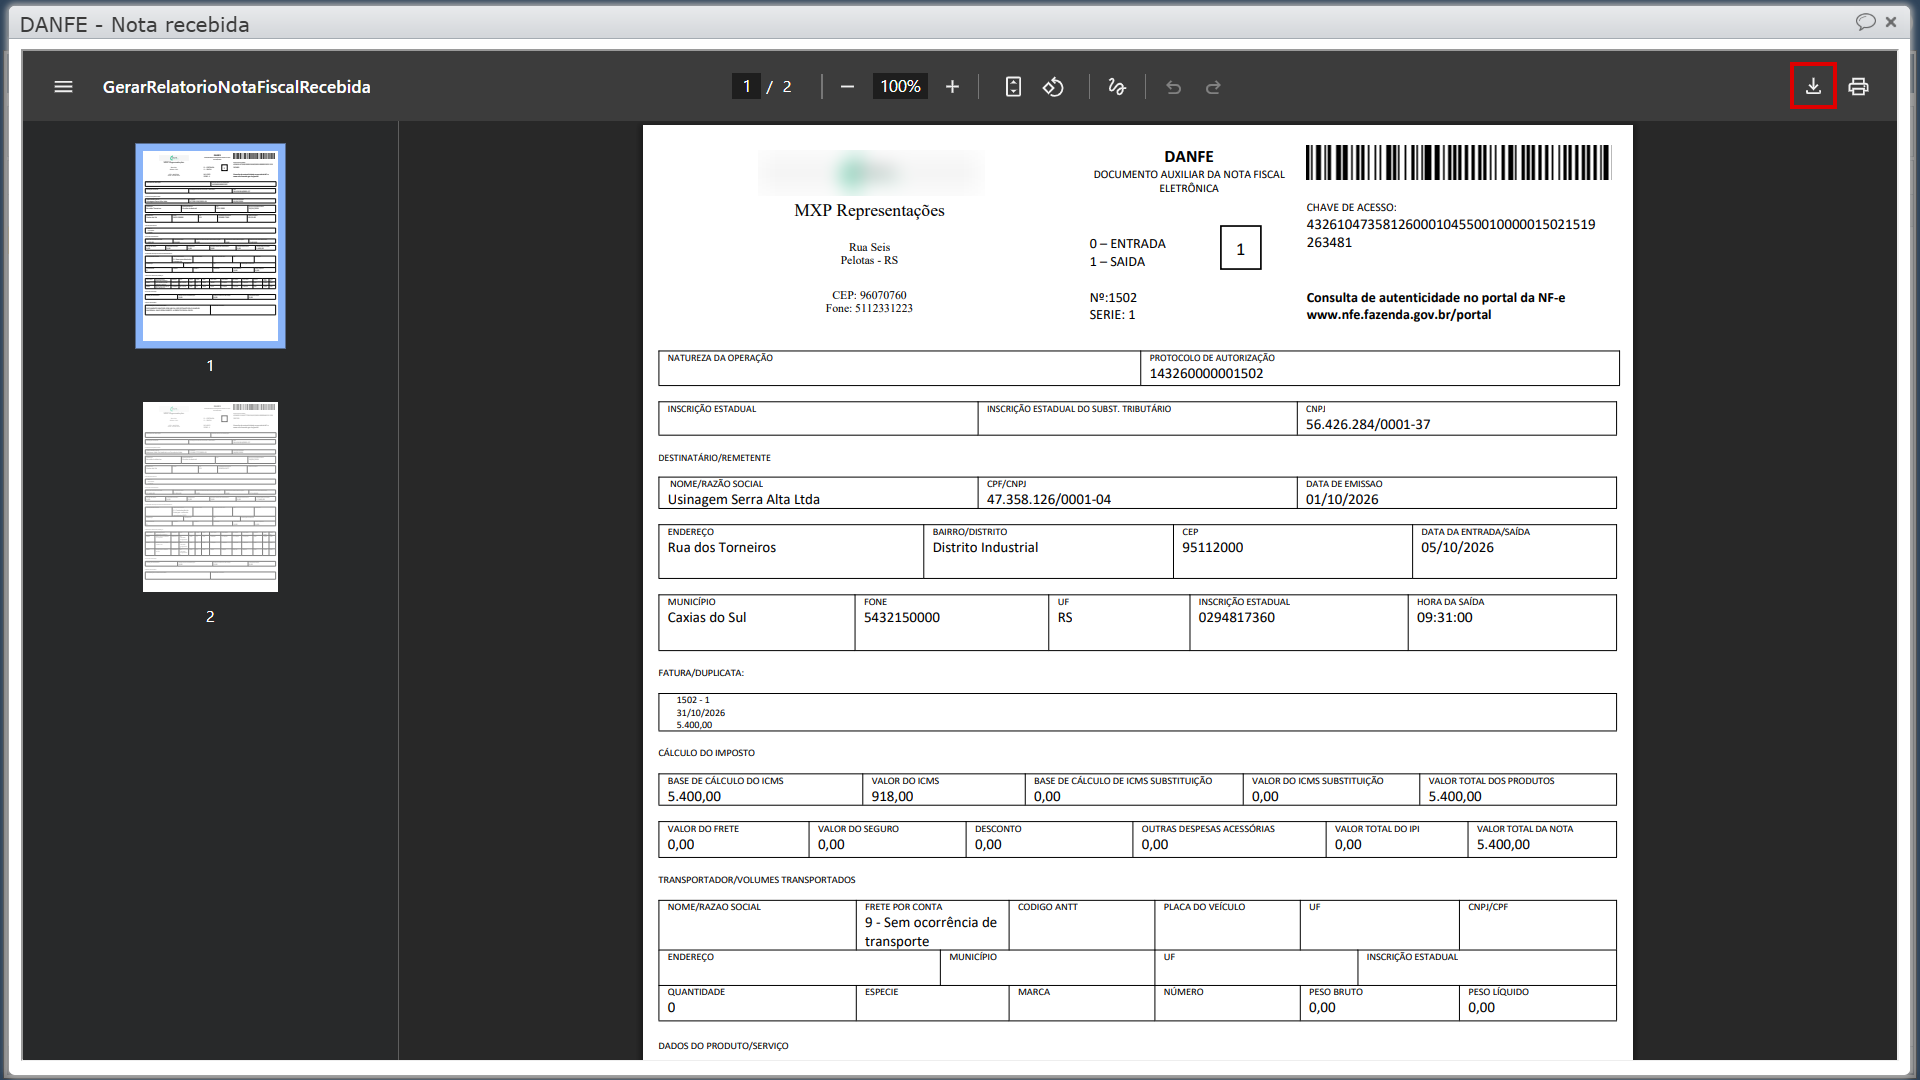Click the MXP Representações company logo
The height and width of the screenshot is (1080, 1920).
870,173
